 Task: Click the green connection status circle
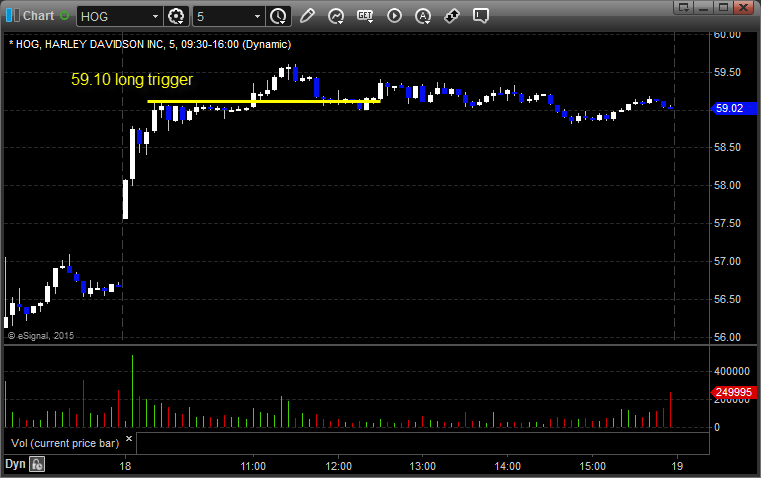pos(64,16)
